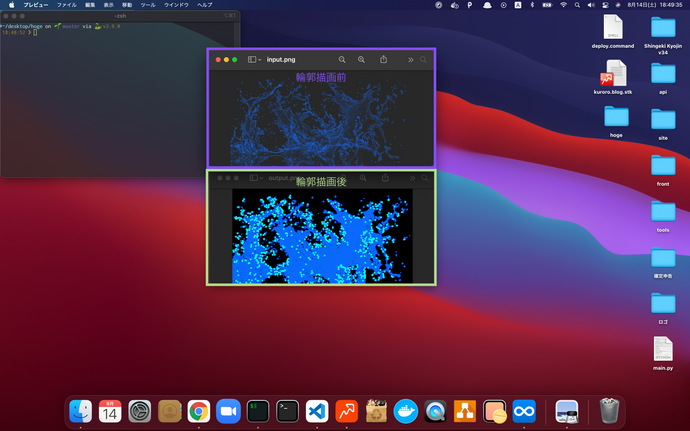690x431 pixels.
Task: Share input.png using the share icon
Action: (384, 59)
